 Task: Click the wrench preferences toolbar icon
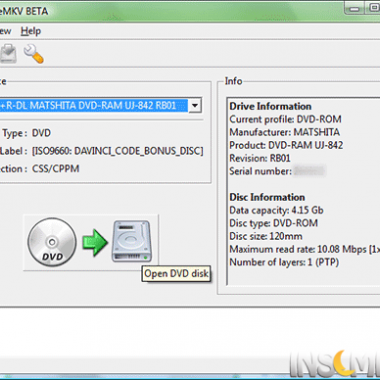(x=34, y=54)
